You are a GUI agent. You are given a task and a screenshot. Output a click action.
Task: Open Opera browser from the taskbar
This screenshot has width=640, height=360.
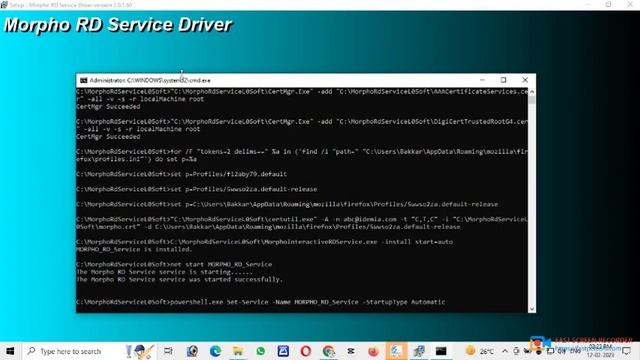(x=306, y=351)
